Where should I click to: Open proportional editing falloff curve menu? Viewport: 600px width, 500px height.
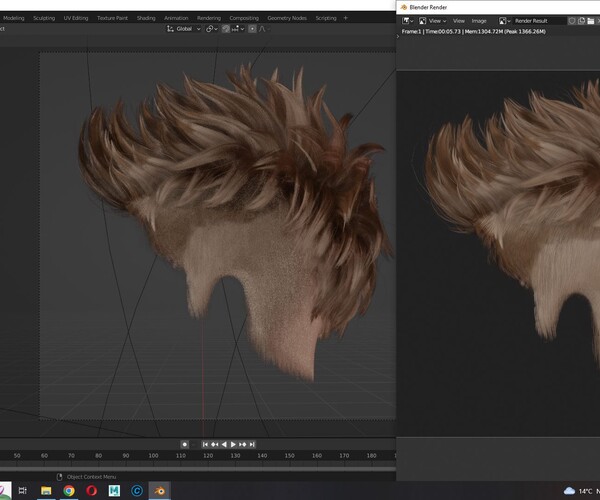point(264,29)
